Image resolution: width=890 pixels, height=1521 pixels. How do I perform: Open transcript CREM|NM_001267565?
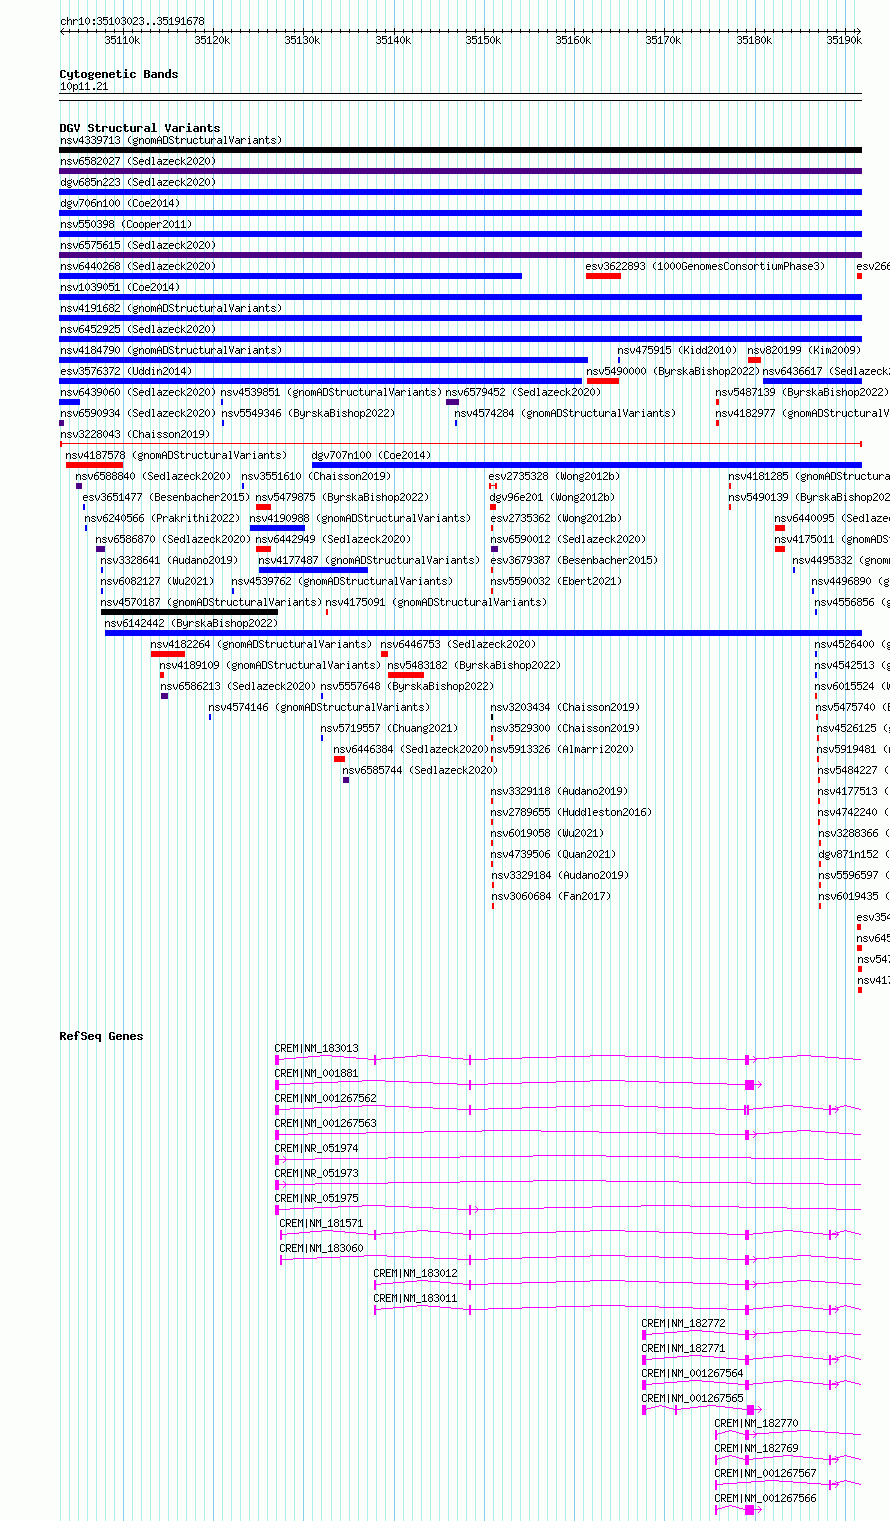[x=693, y=1398]
